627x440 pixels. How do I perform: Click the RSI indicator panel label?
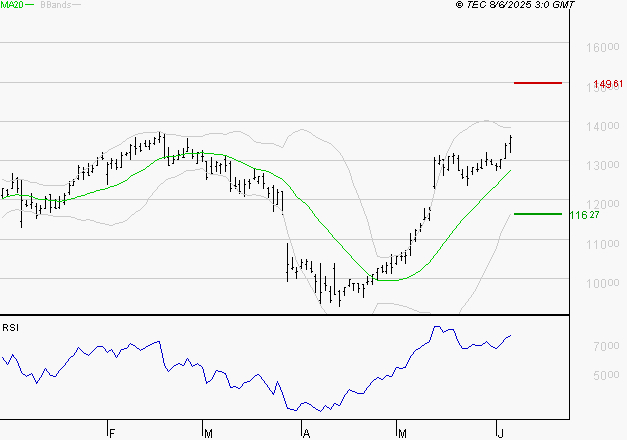tap(10, 327)
